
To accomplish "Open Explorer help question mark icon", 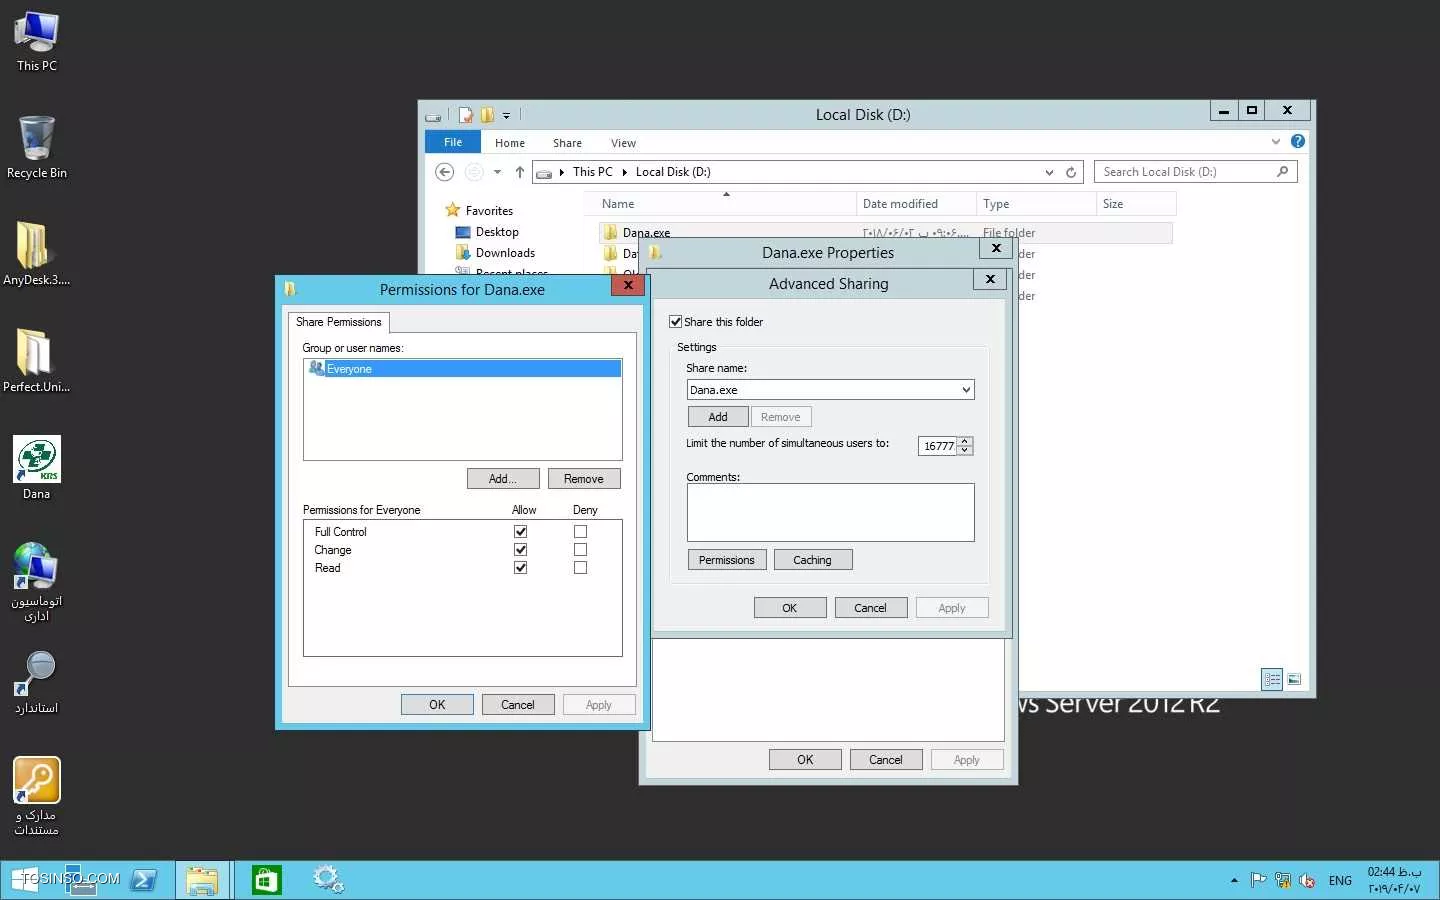I will [x=1298, y=142].
